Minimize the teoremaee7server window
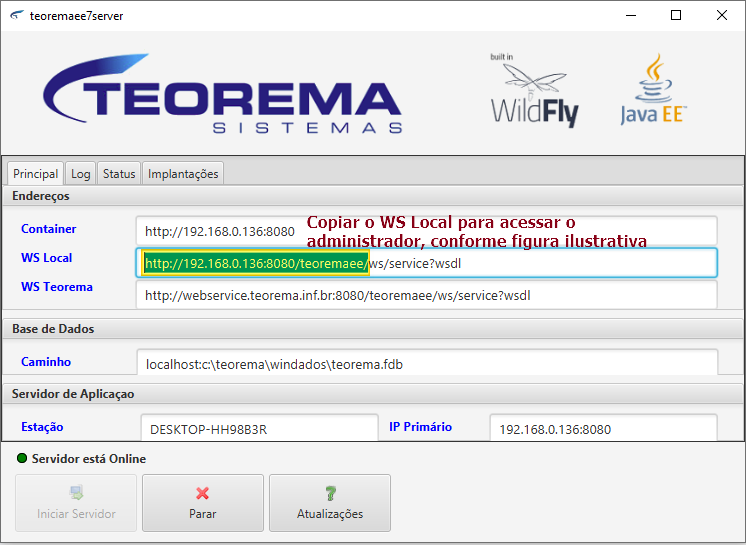 pos(631,15)
